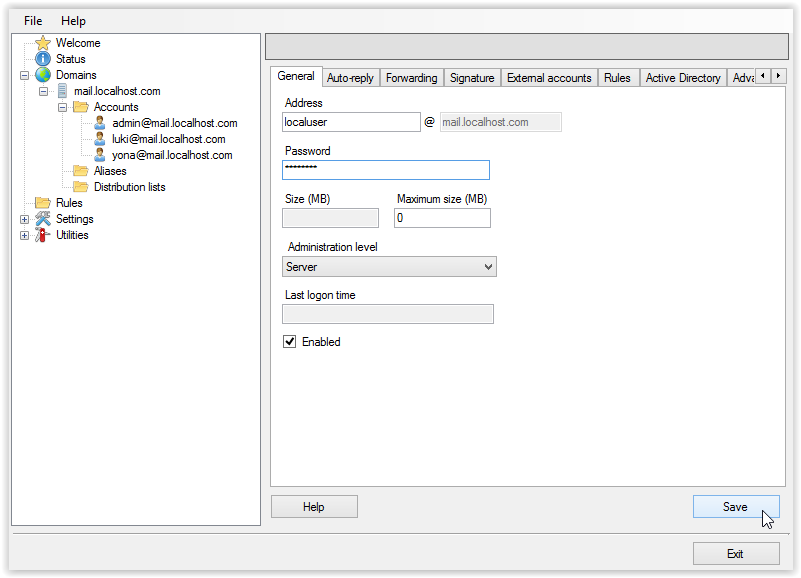Switch to the Active Directory tab
801x578 pixels.
pos(683,78)
